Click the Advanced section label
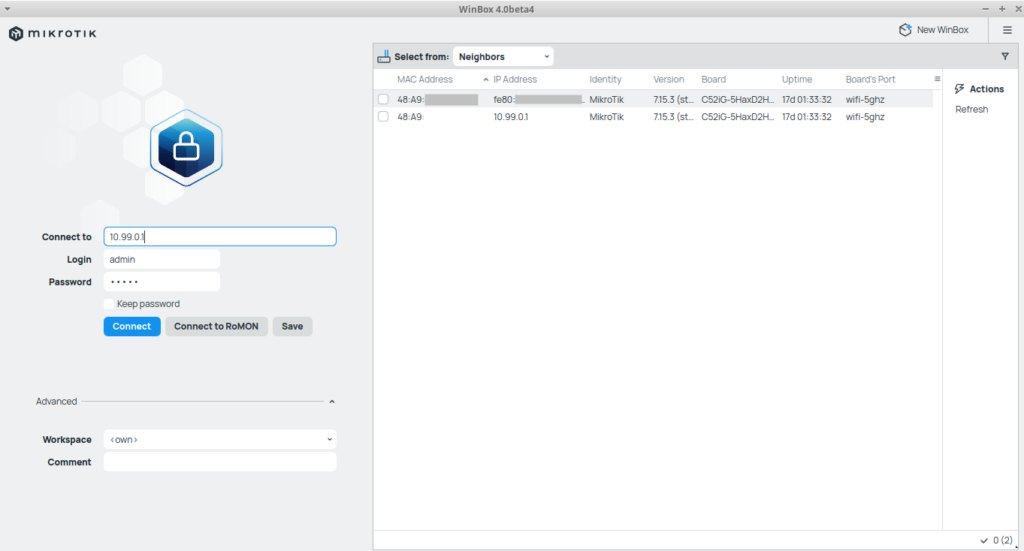The image size is (1024, 551). click(x=56, y=401)
